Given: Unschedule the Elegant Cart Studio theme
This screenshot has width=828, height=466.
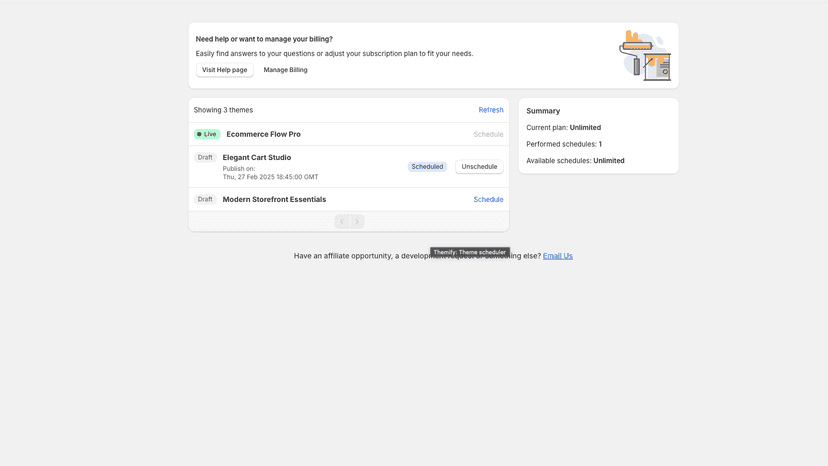Looking at the screenshot, I should [479, 166].
